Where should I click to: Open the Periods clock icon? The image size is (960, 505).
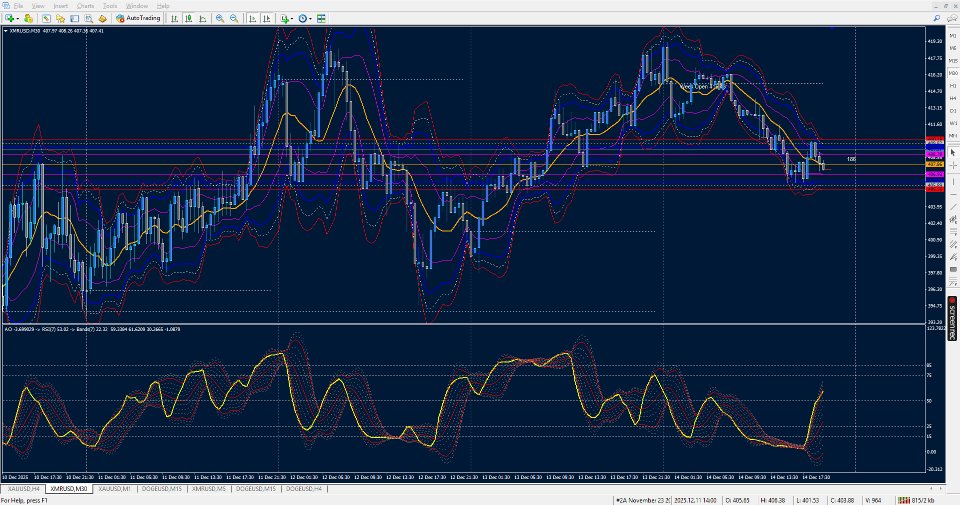coord(302,18)
